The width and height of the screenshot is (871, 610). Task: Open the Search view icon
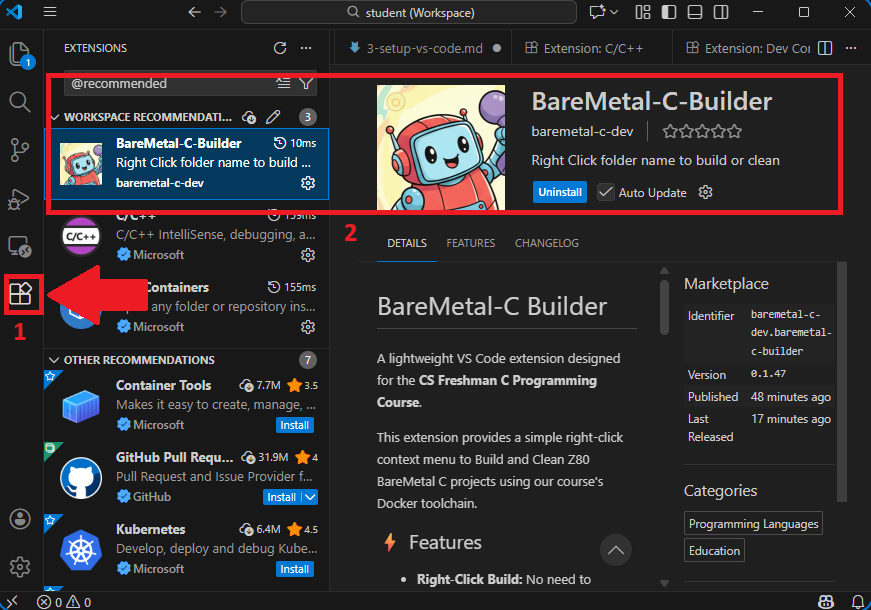pos(20,101)
